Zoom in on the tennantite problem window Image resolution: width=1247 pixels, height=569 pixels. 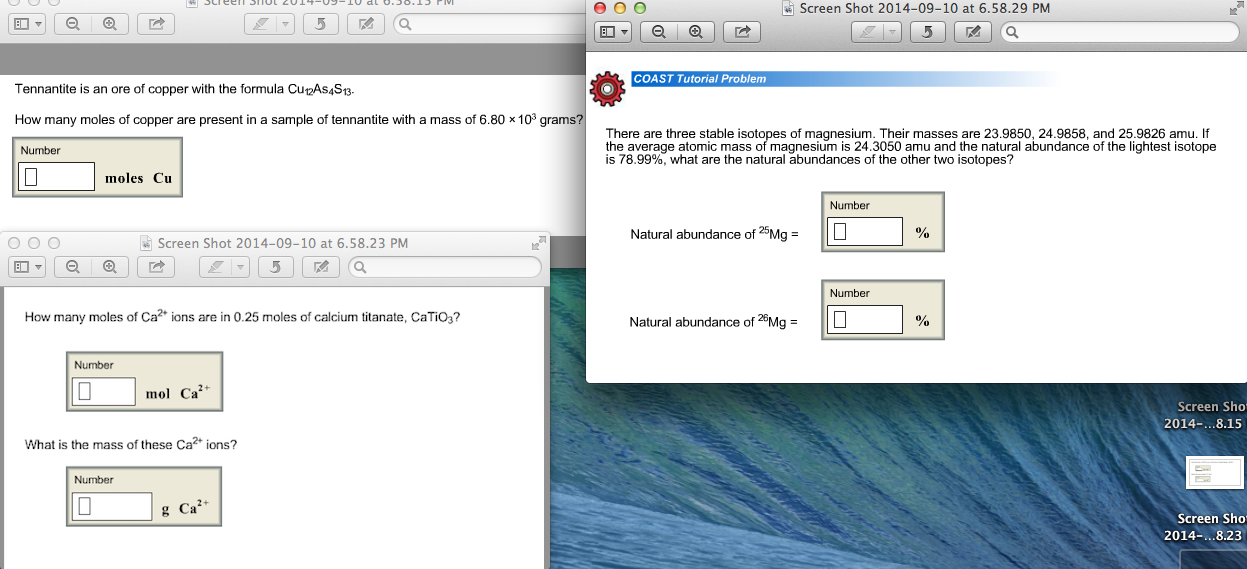click(x=109, y=24)
